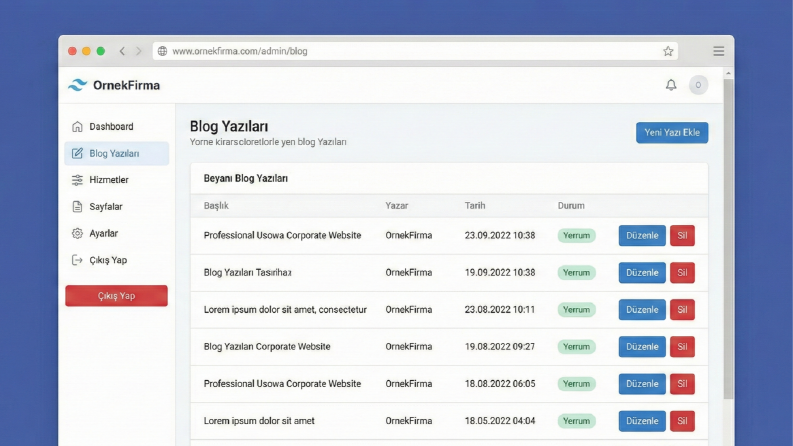Click the Çıkış Yap logout icon

pos(77,260)
